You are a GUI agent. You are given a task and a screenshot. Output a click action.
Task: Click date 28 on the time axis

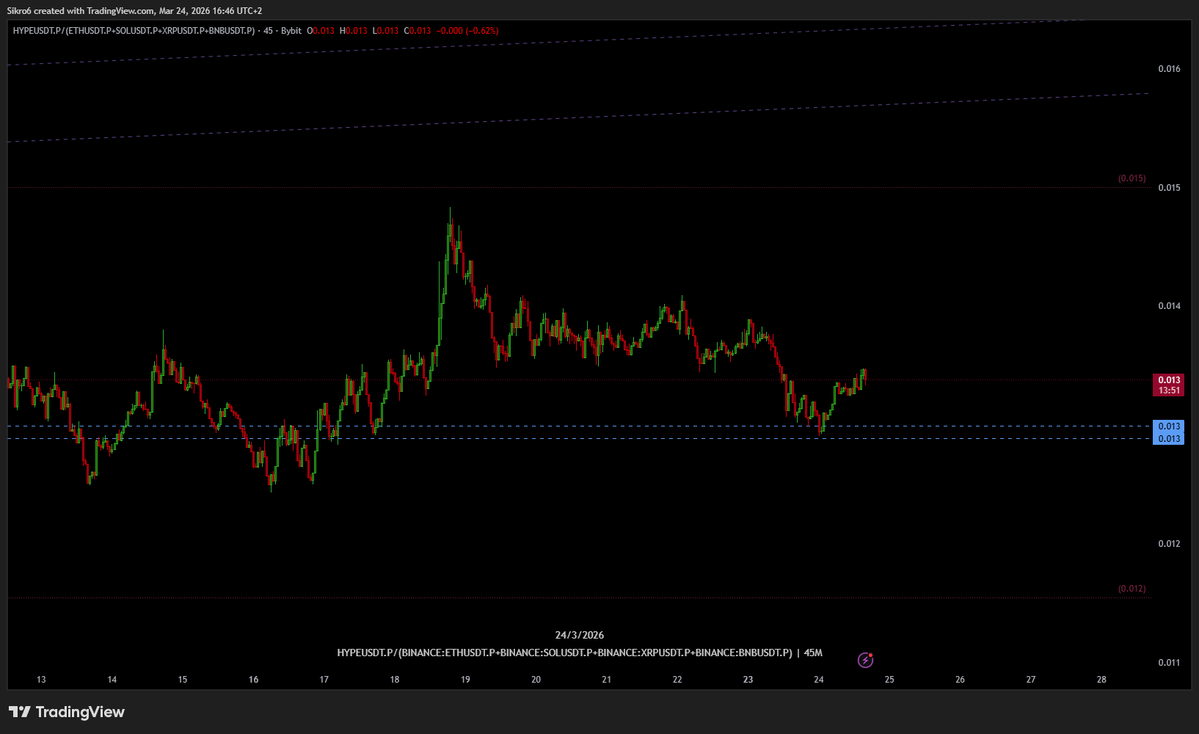click(x=1101, y=679)
